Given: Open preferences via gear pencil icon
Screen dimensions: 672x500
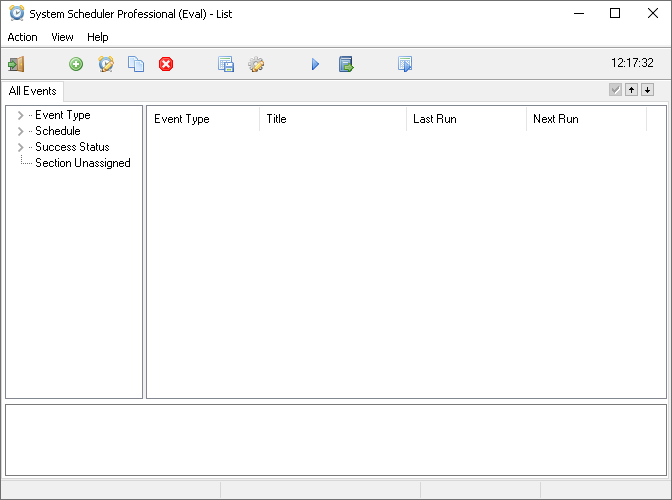Looking at the screenshot, I should tap(256, 64).
